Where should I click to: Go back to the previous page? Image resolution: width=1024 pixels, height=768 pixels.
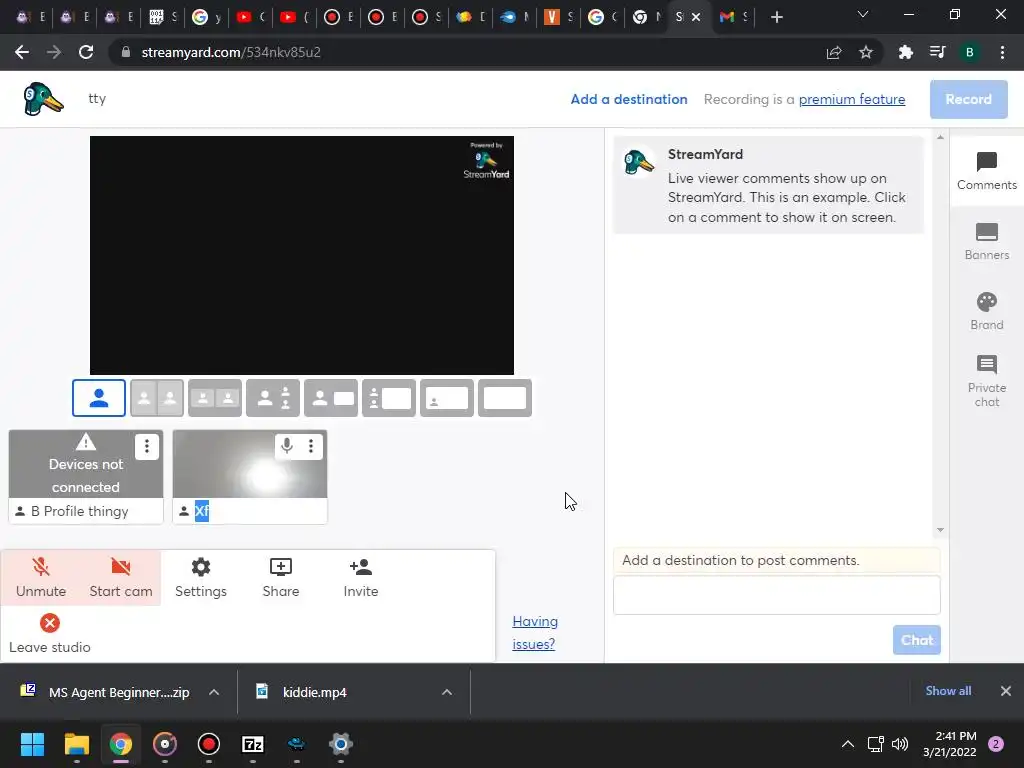coord(22,52)
